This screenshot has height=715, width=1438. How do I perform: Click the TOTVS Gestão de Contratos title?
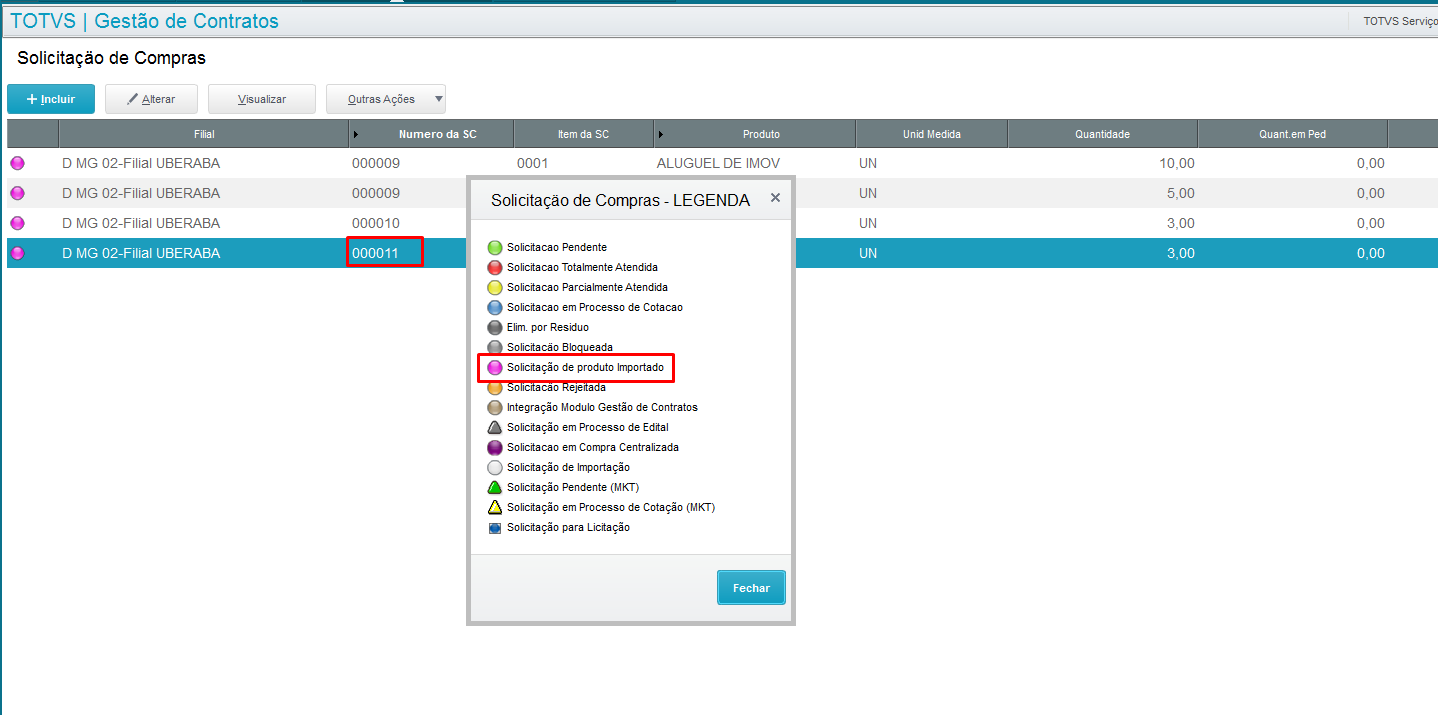pyautogui.click(x=144, y=21)
